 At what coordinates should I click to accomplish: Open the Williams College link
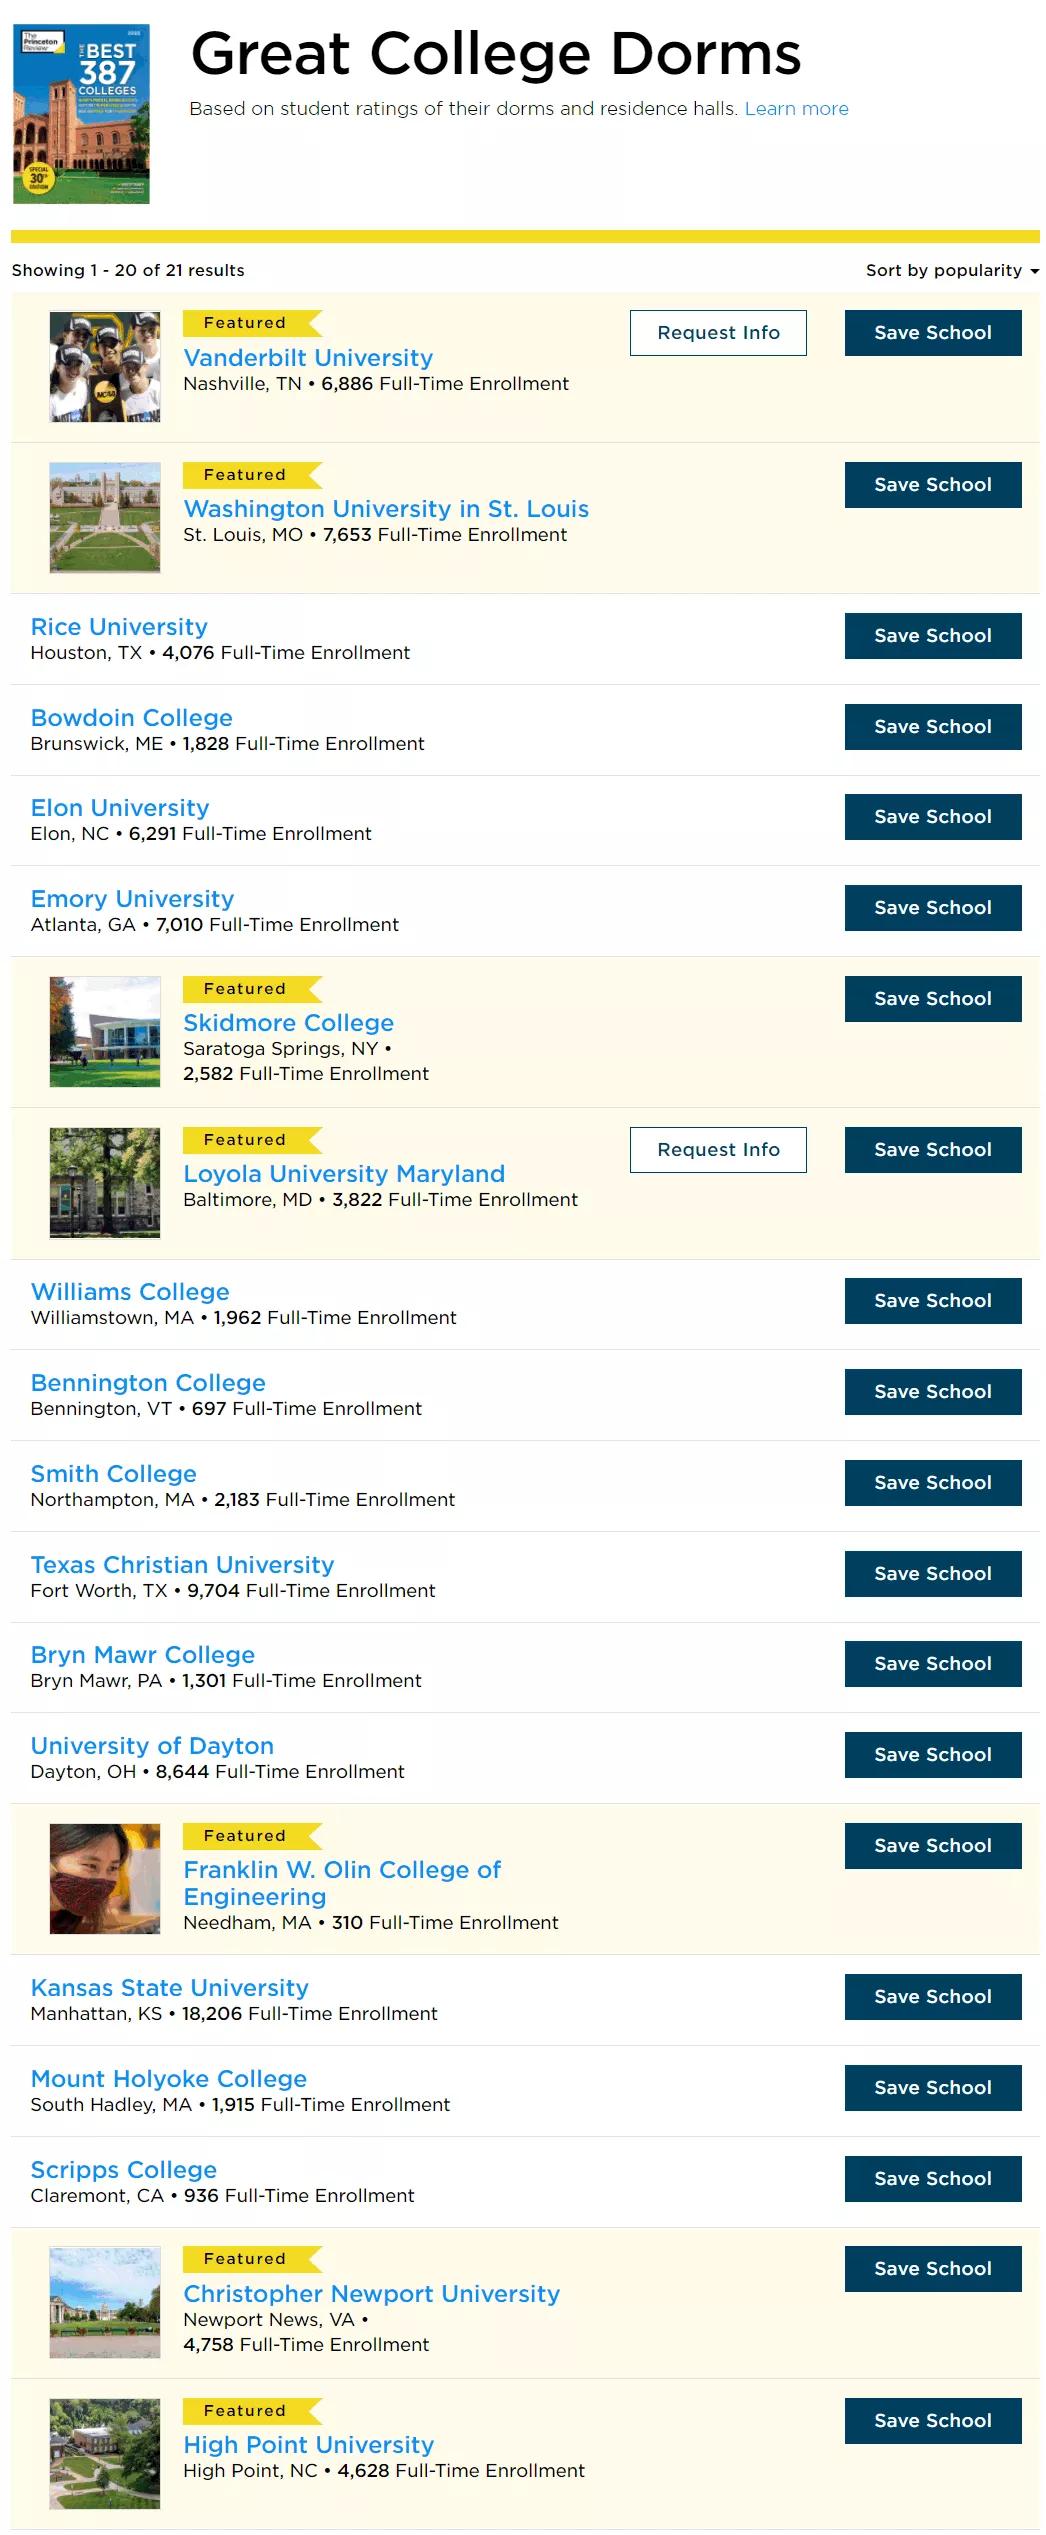pos(130,1292)
